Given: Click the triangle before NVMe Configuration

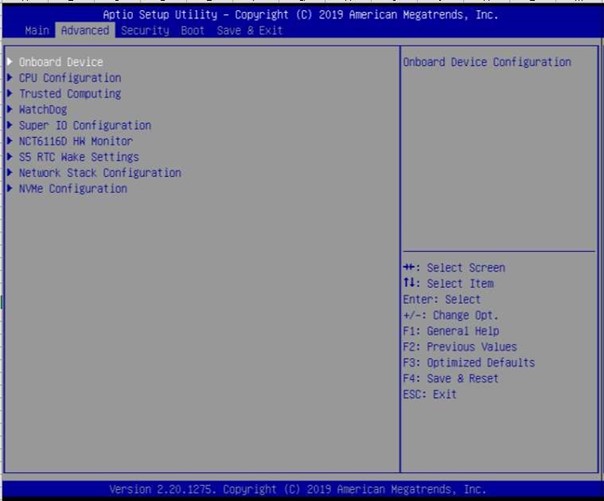Looking at the screenshot, I should click(x=10, y=189).
